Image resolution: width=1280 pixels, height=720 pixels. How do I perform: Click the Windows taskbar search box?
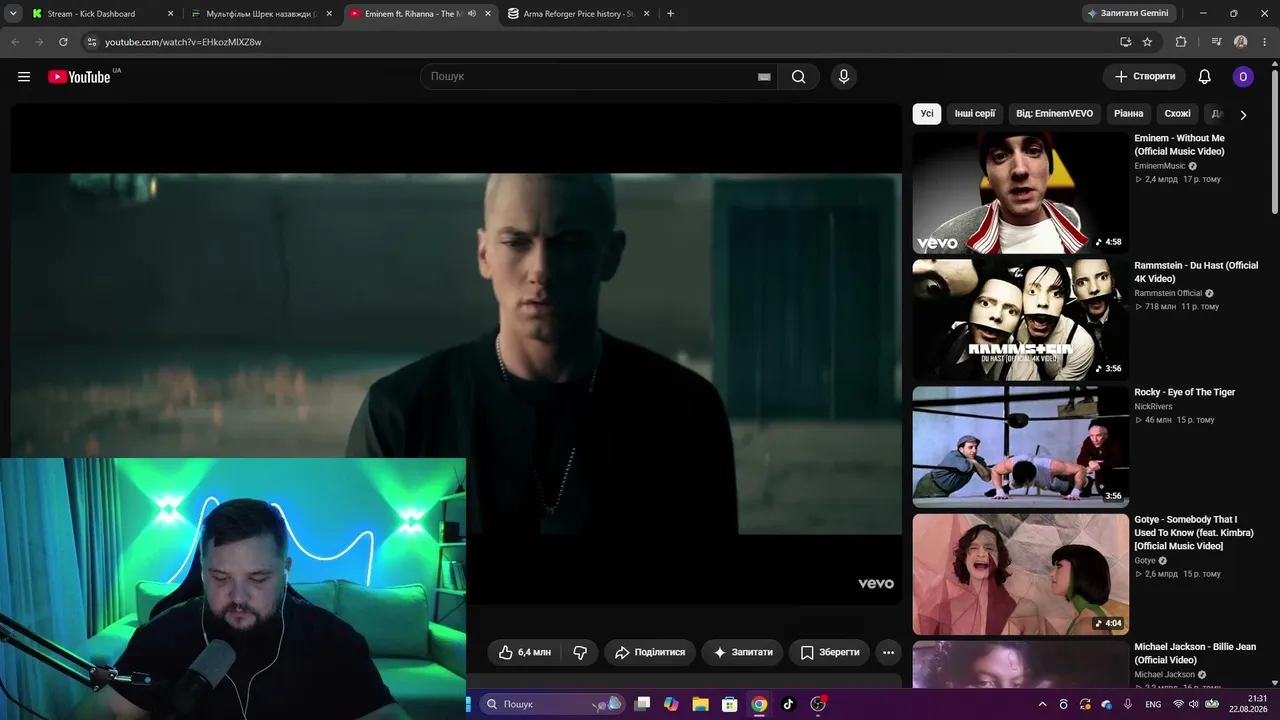[551, 704]
